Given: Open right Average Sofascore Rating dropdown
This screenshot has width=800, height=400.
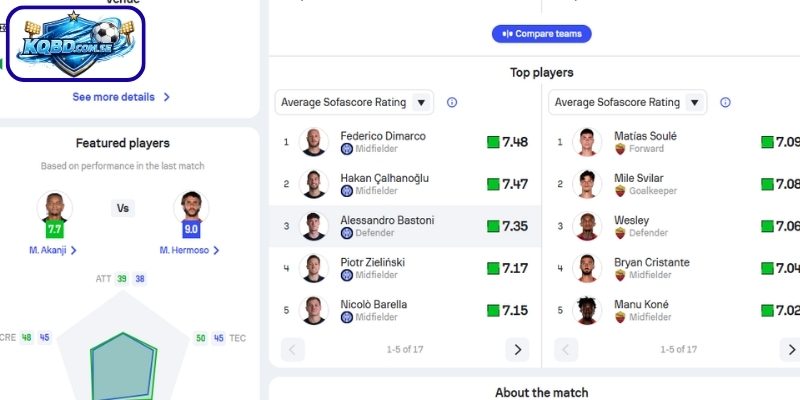Looking at the screenshot, I should click(627, 102).
